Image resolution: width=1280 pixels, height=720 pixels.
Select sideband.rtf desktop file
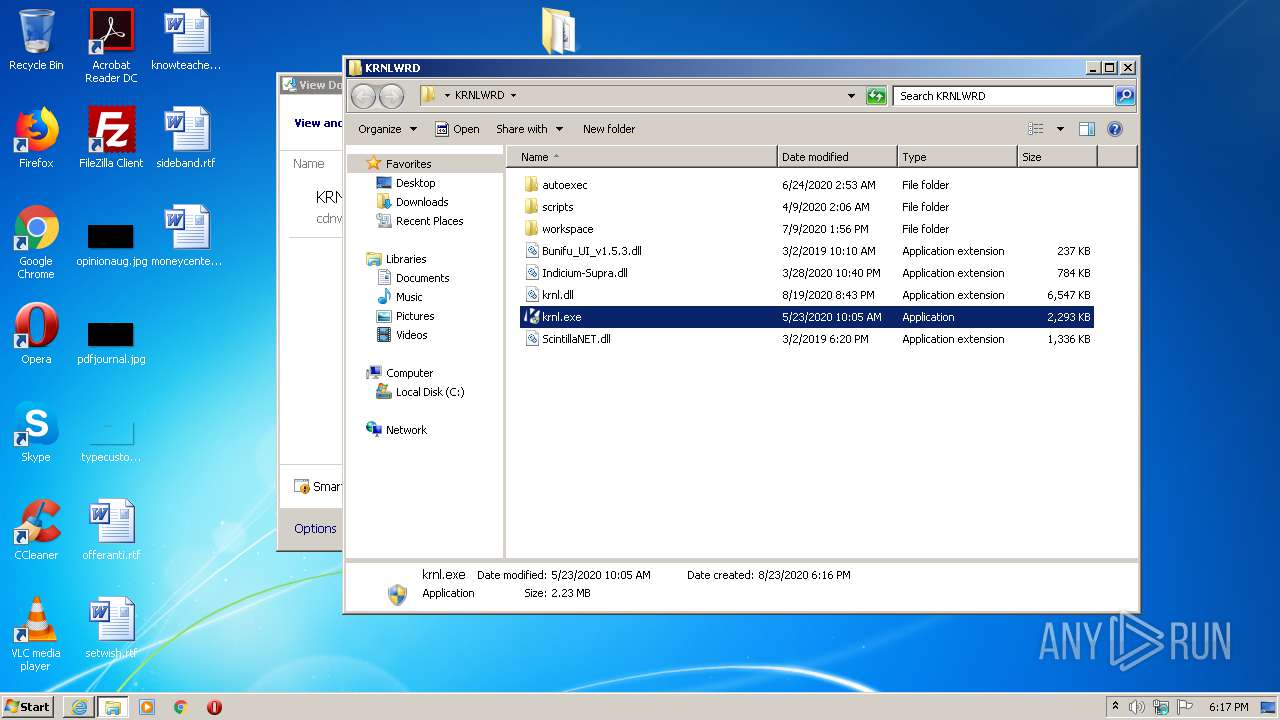point(186,138)
